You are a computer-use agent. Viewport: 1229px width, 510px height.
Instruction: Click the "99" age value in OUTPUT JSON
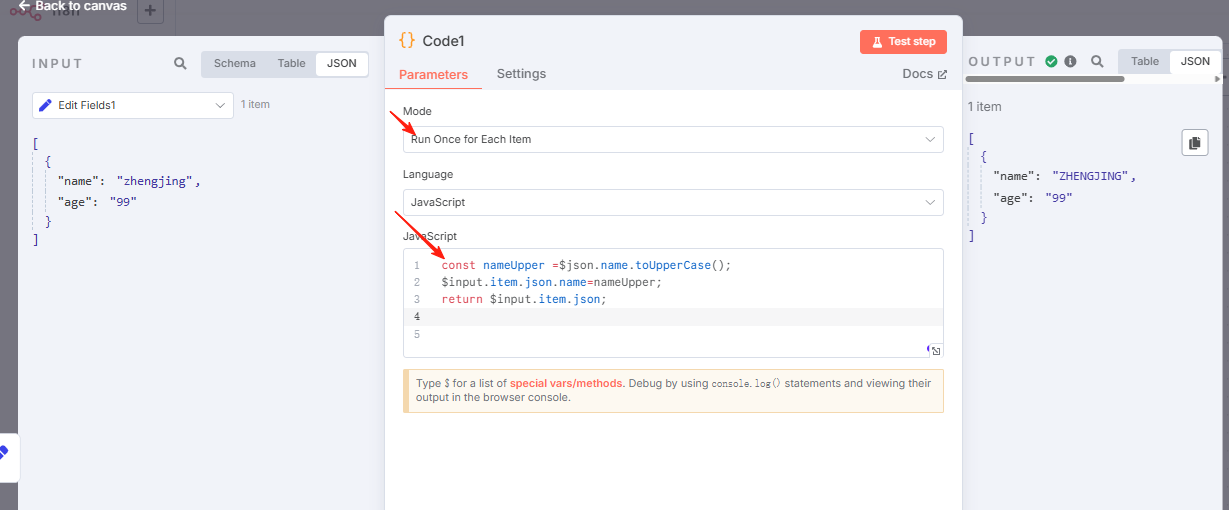pos(1059,198)
